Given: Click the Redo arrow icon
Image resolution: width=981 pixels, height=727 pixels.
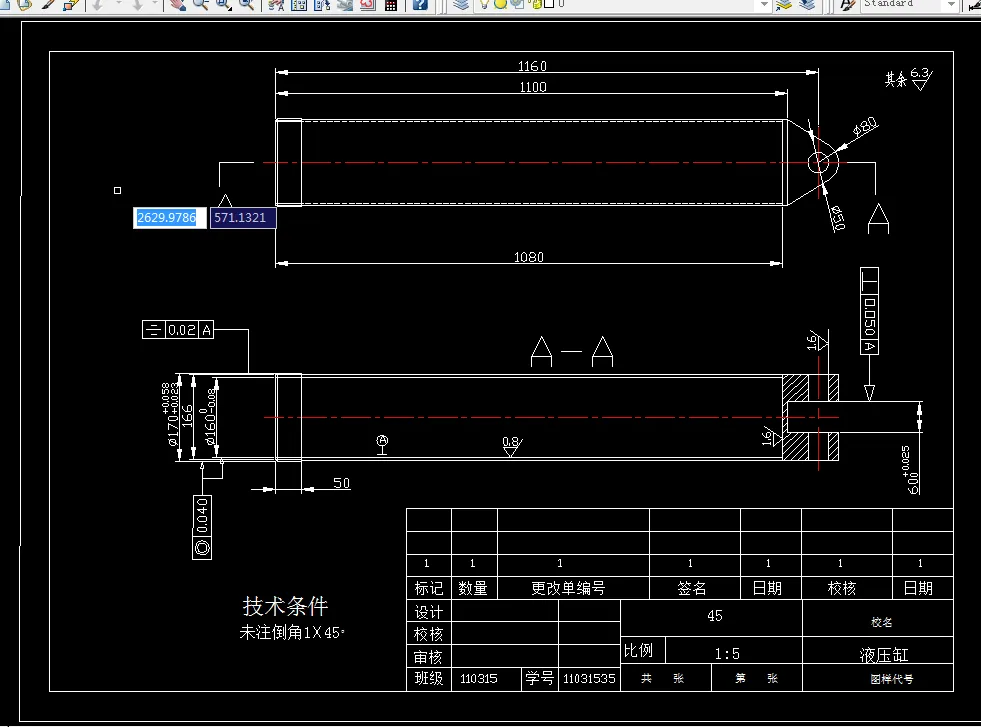Looking at the screenshot, I should [x=138, y=4].
